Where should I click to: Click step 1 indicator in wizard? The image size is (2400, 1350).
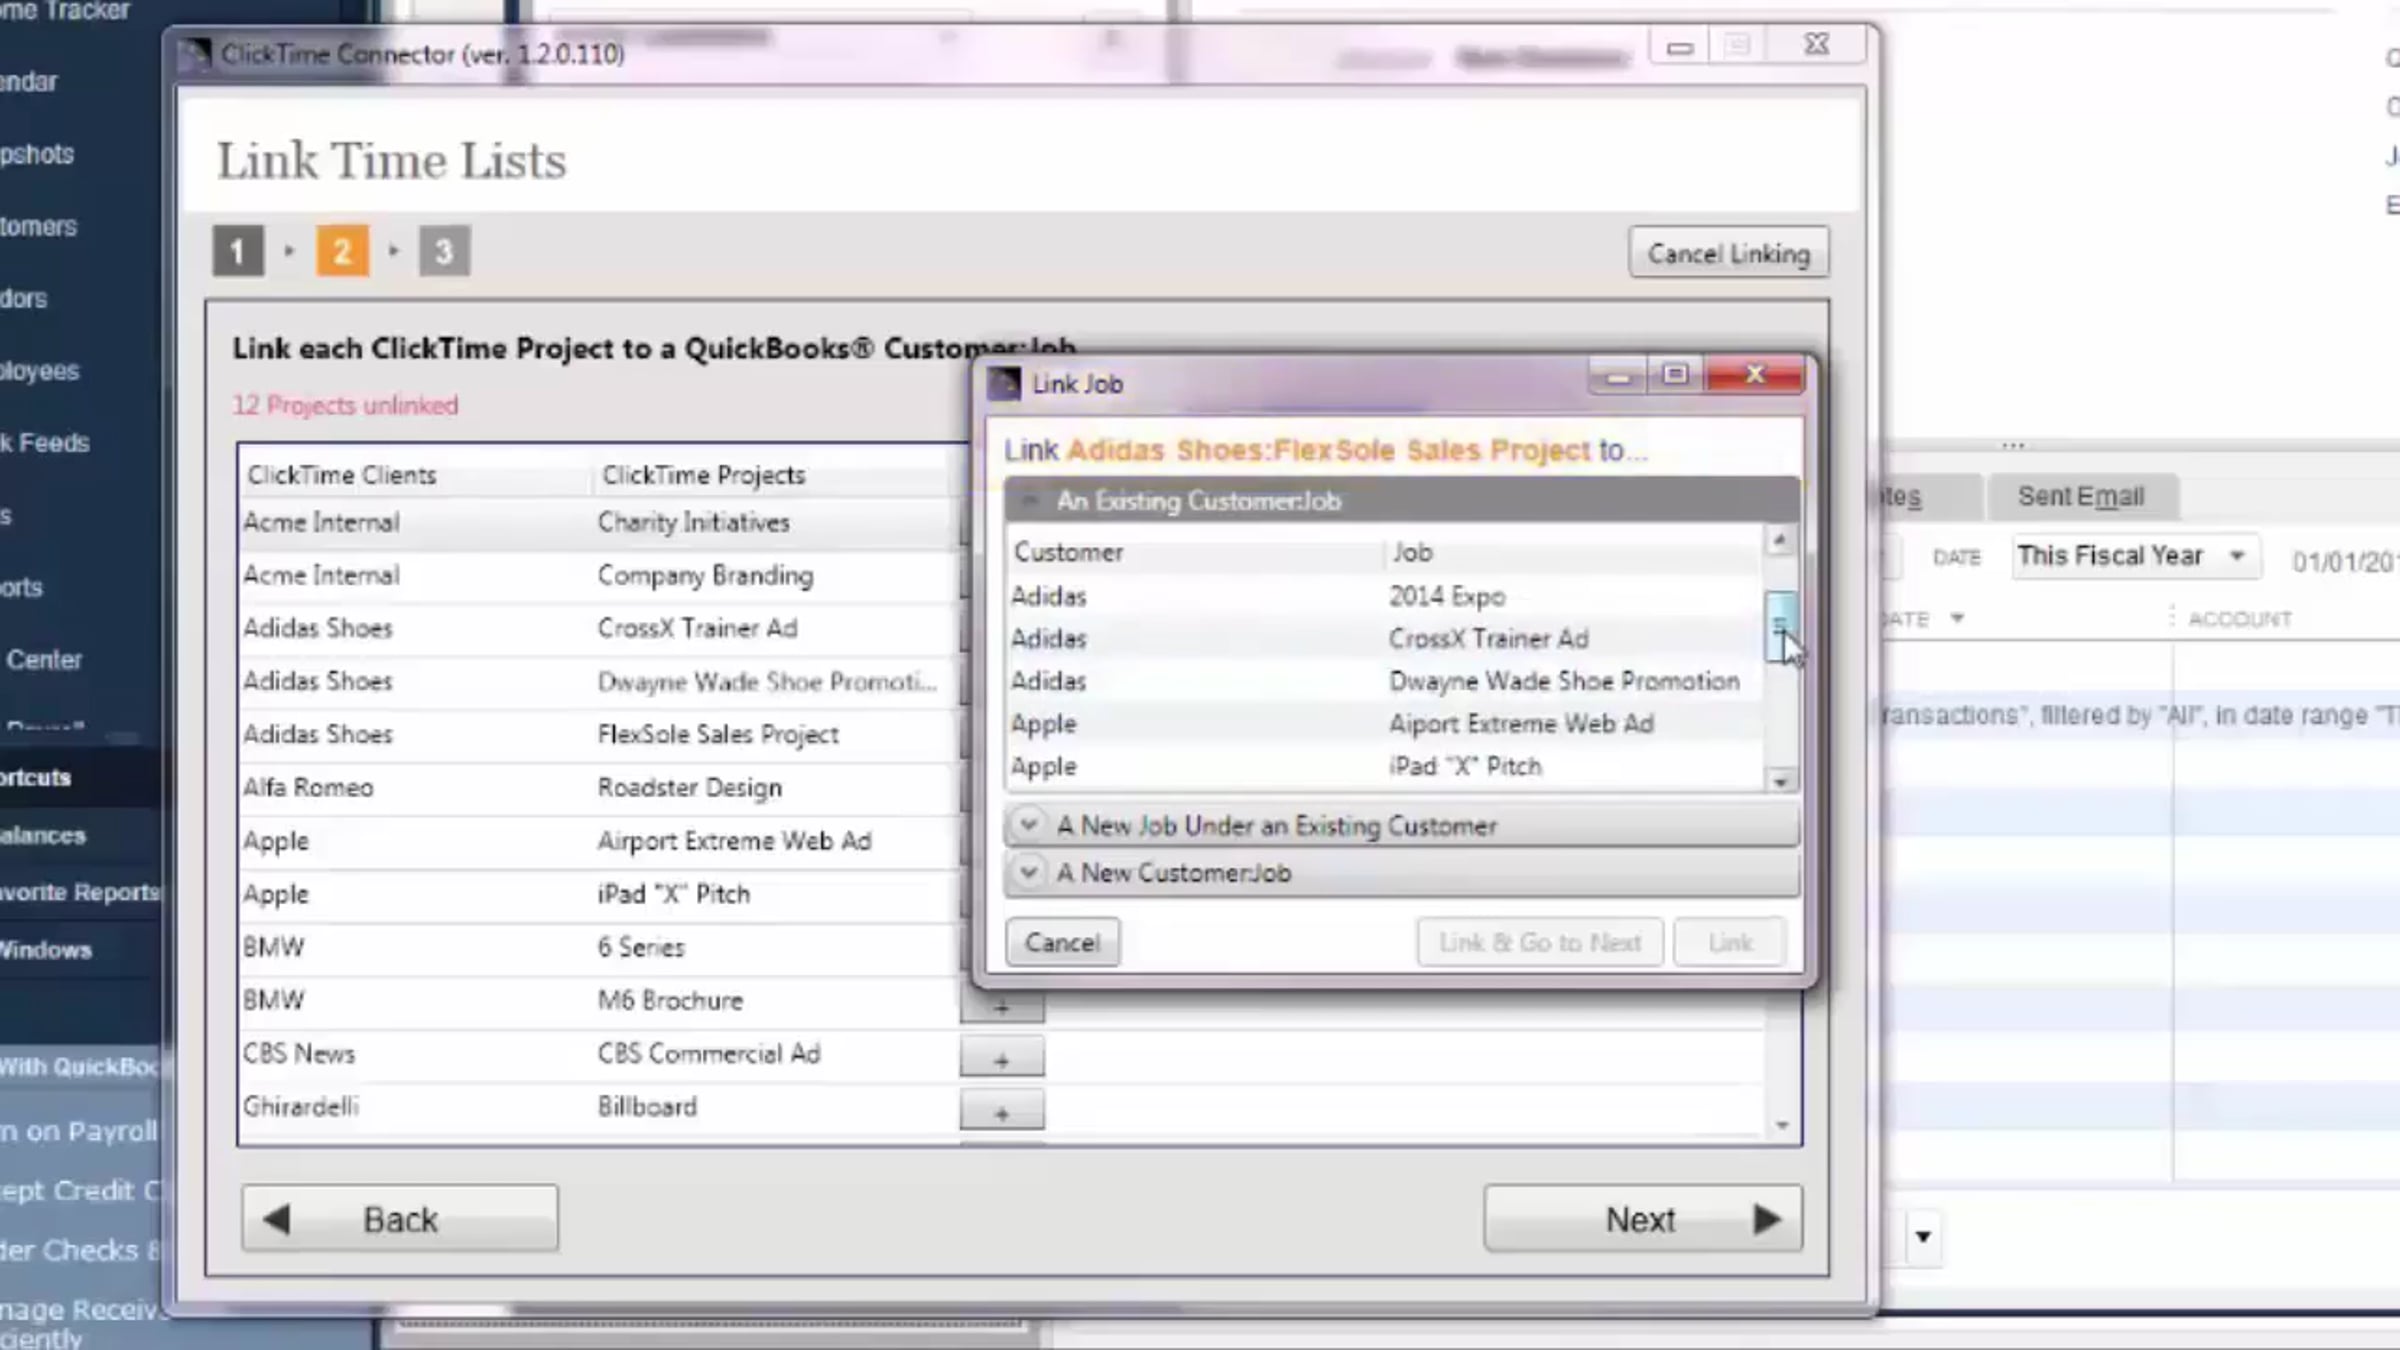[x=238, y=251]
